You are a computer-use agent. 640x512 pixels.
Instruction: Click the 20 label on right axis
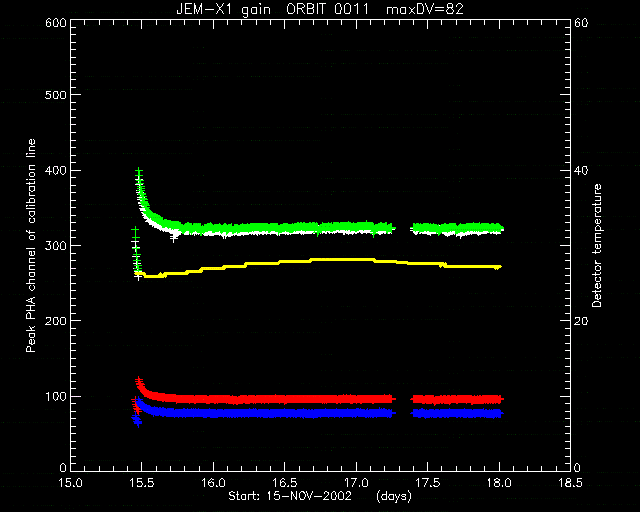581,321
